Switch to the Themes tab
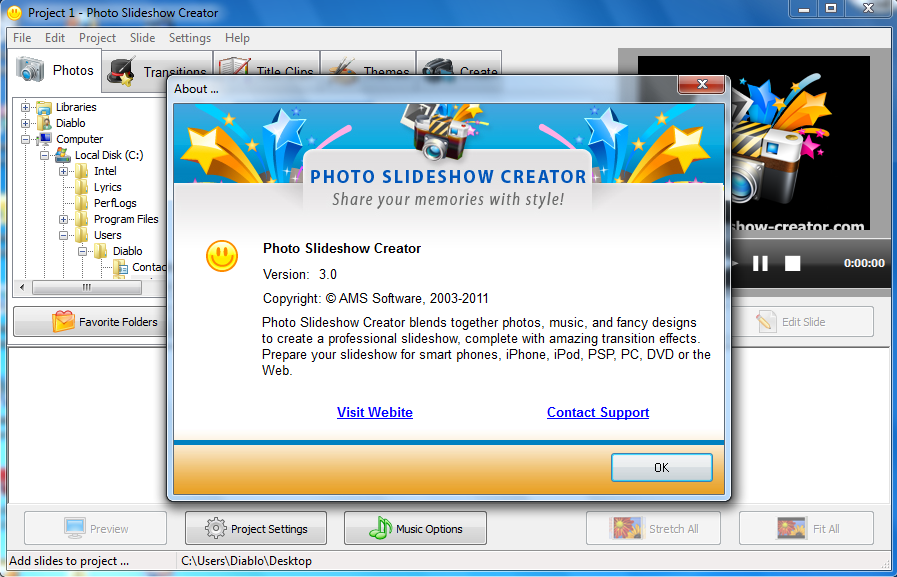897x577 pixels. tap(368, 64)
